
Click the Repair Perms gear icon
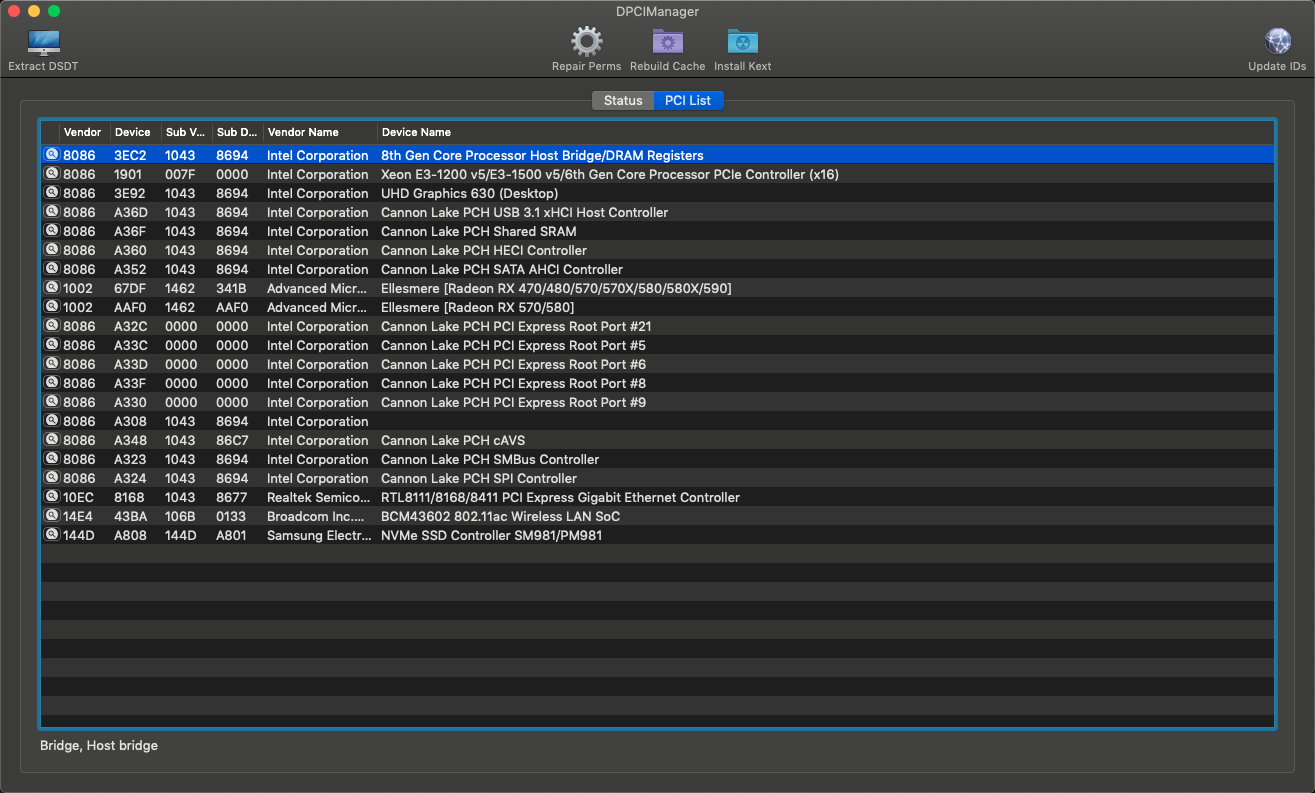[586, 42]
